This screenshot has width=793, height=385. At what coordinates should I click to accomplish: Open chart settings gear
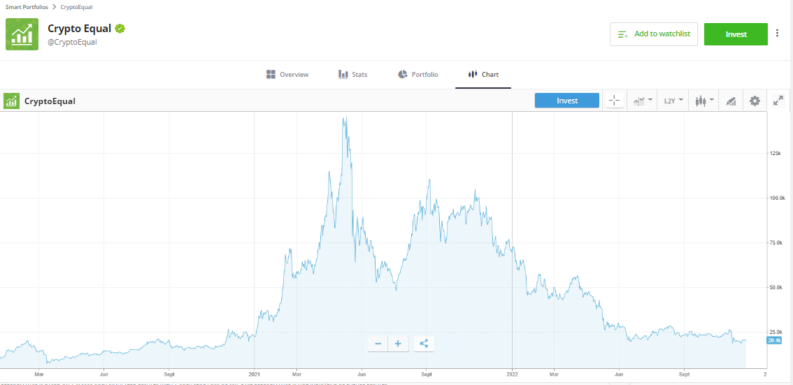pyautogui.click(x=755, y=101)
